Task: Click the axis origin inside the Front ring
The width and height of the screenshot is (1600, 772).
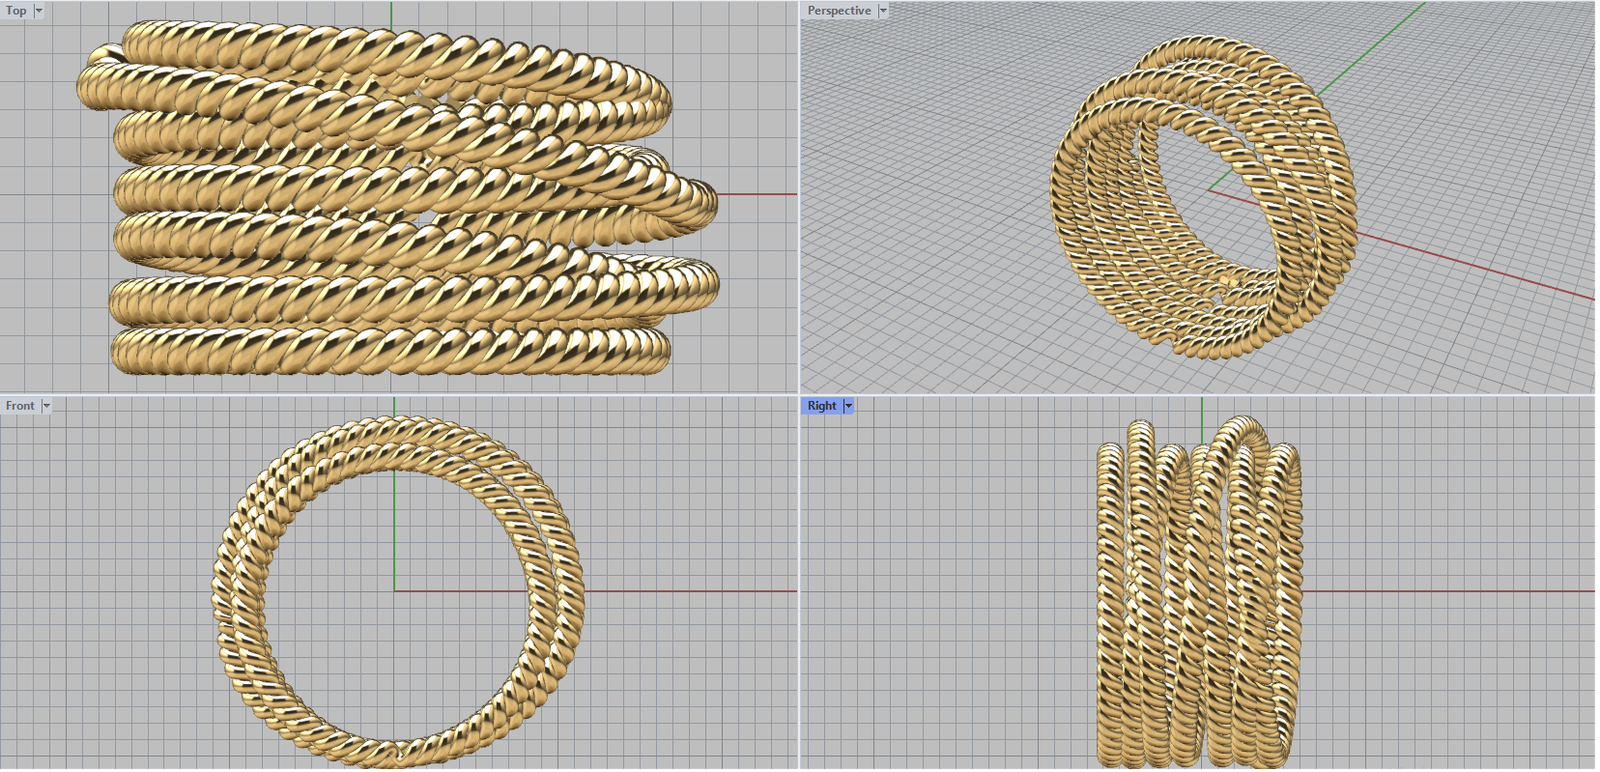Action: click(395, 591)
